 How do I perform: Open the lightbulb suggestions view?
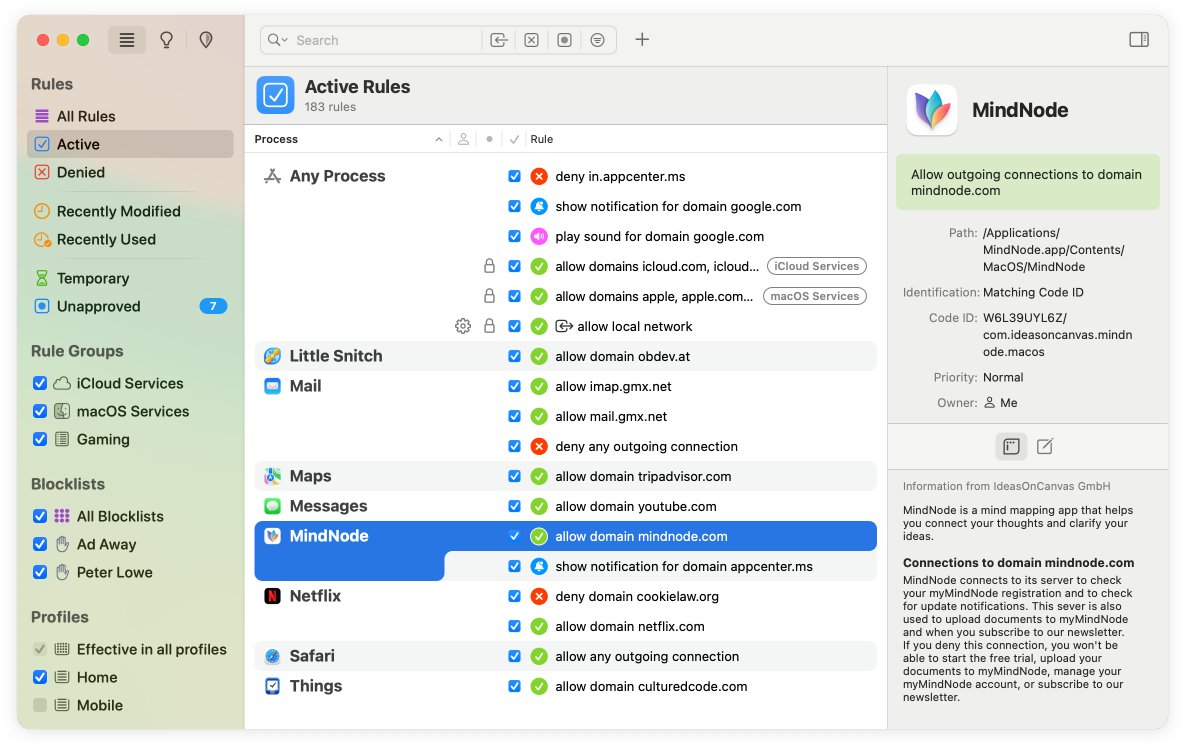coord(166,40)
